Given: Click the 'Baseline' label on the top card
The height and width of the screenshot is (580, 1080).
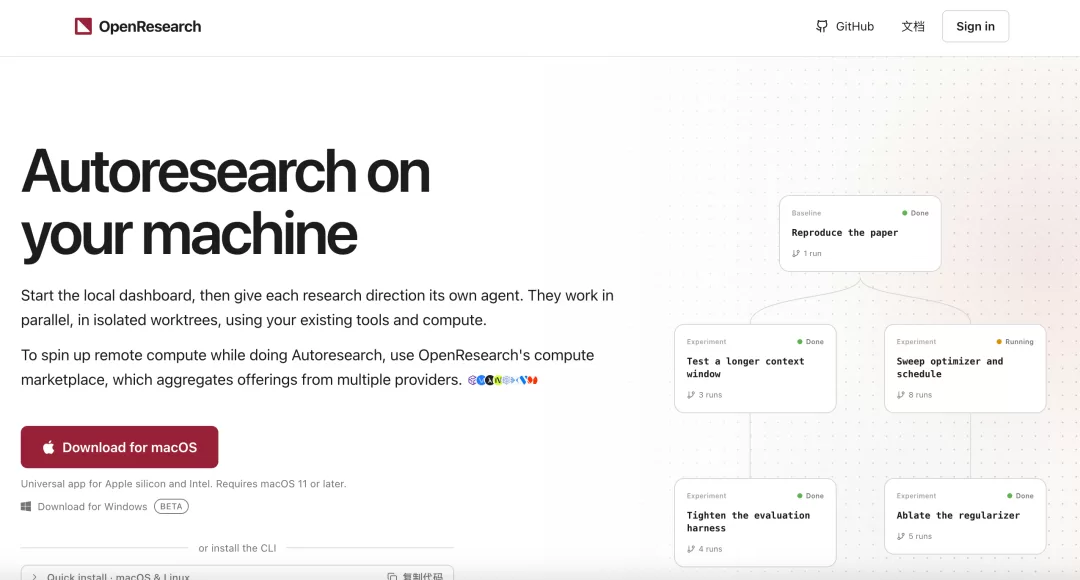Looking at the screenshot, I should (x=806, y=214).
